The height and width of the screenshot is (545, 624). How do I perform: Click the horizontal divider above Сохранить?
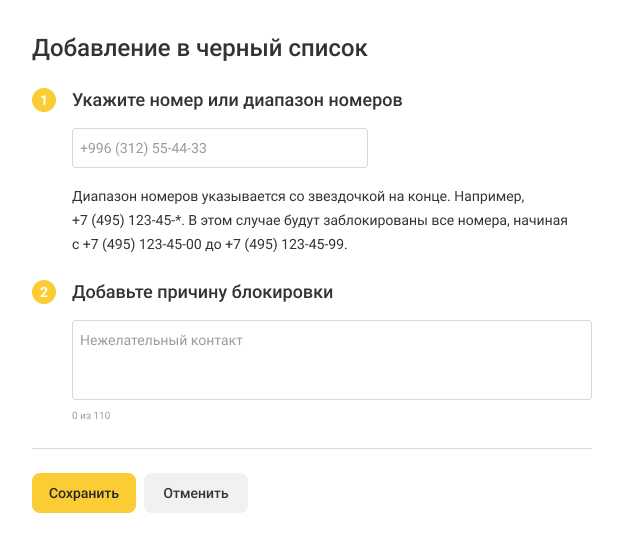pyautogui.click(x=312, y=448)
